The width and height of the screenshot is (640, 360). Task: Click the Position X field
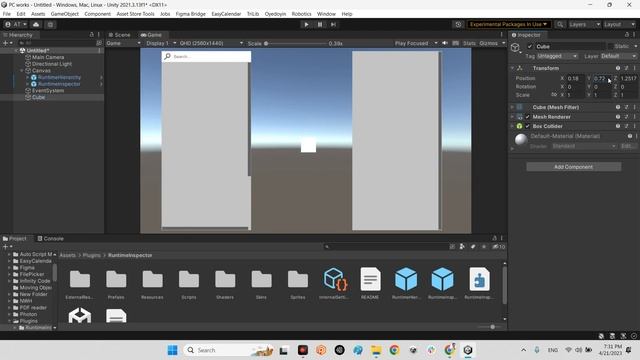click(576, 78)
